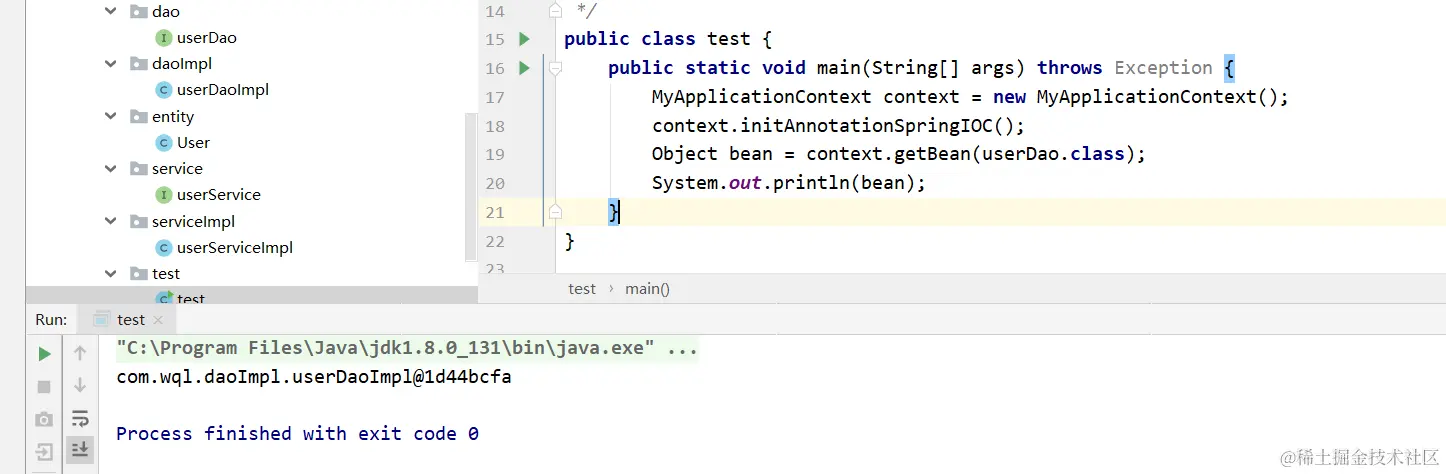Move down the stack trace

coord(80,386)
